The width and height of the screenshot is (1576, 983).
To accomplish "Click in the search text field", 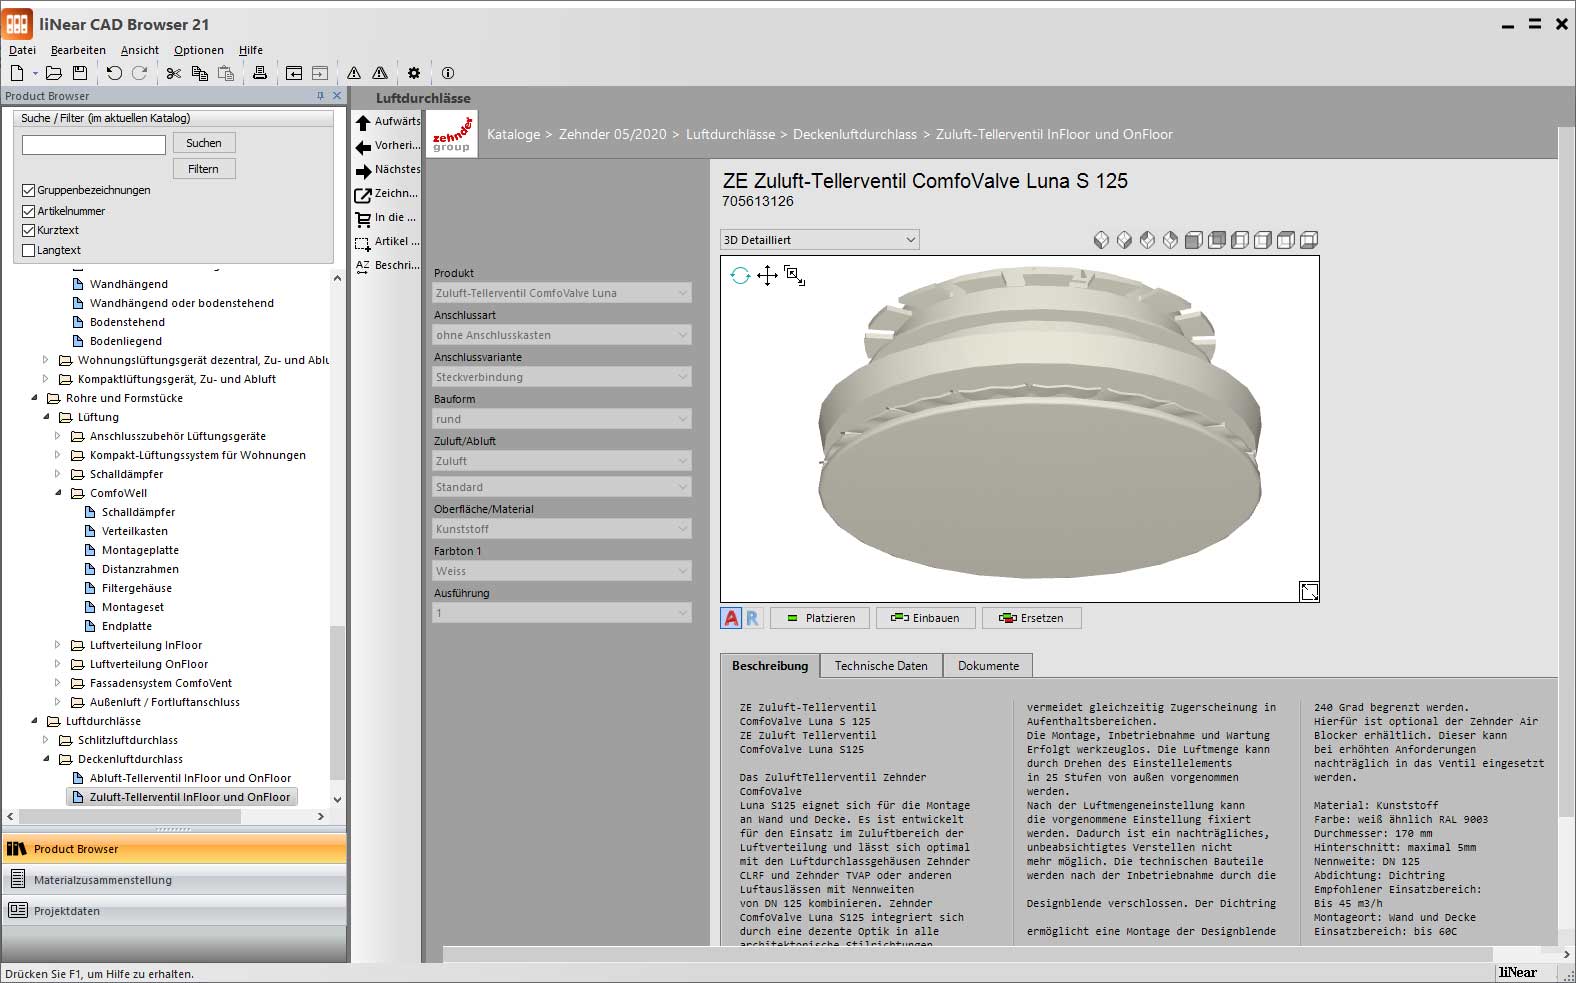I will coord(94,145).
